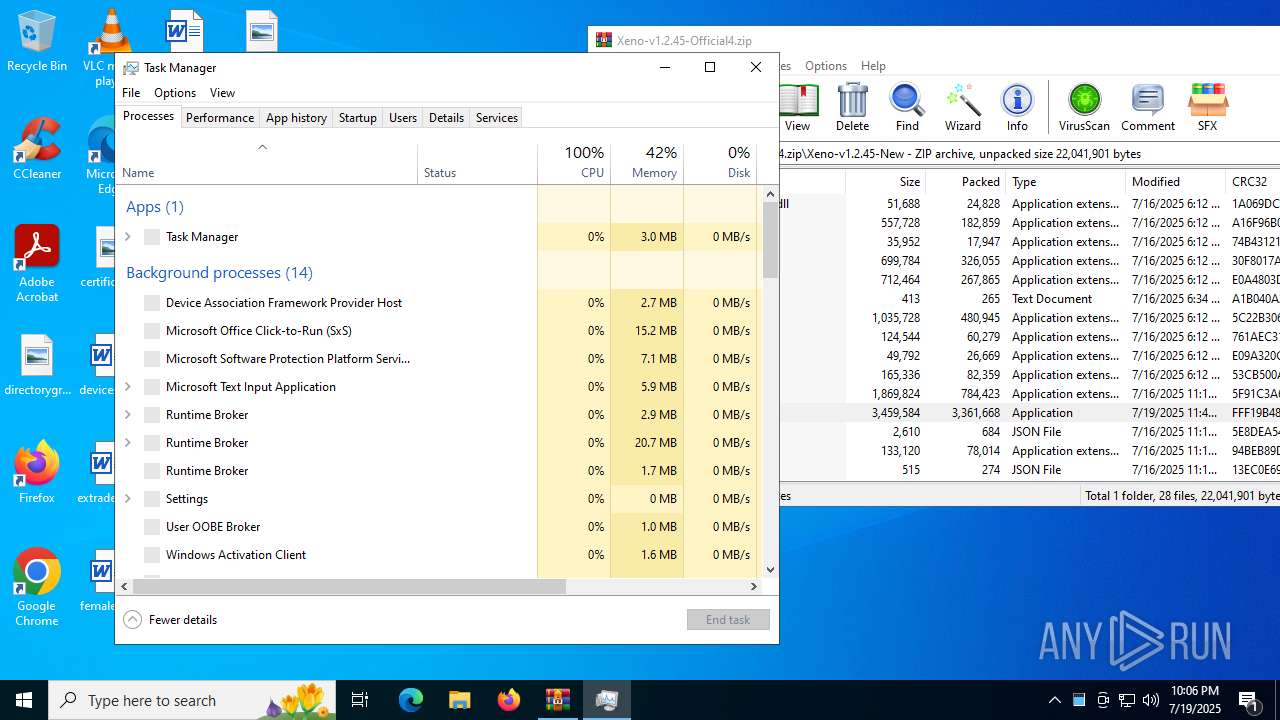This screenshot has height=720, width=1280.
Task: Open Firefox from the taskbar
Action: tap(508, 700)
